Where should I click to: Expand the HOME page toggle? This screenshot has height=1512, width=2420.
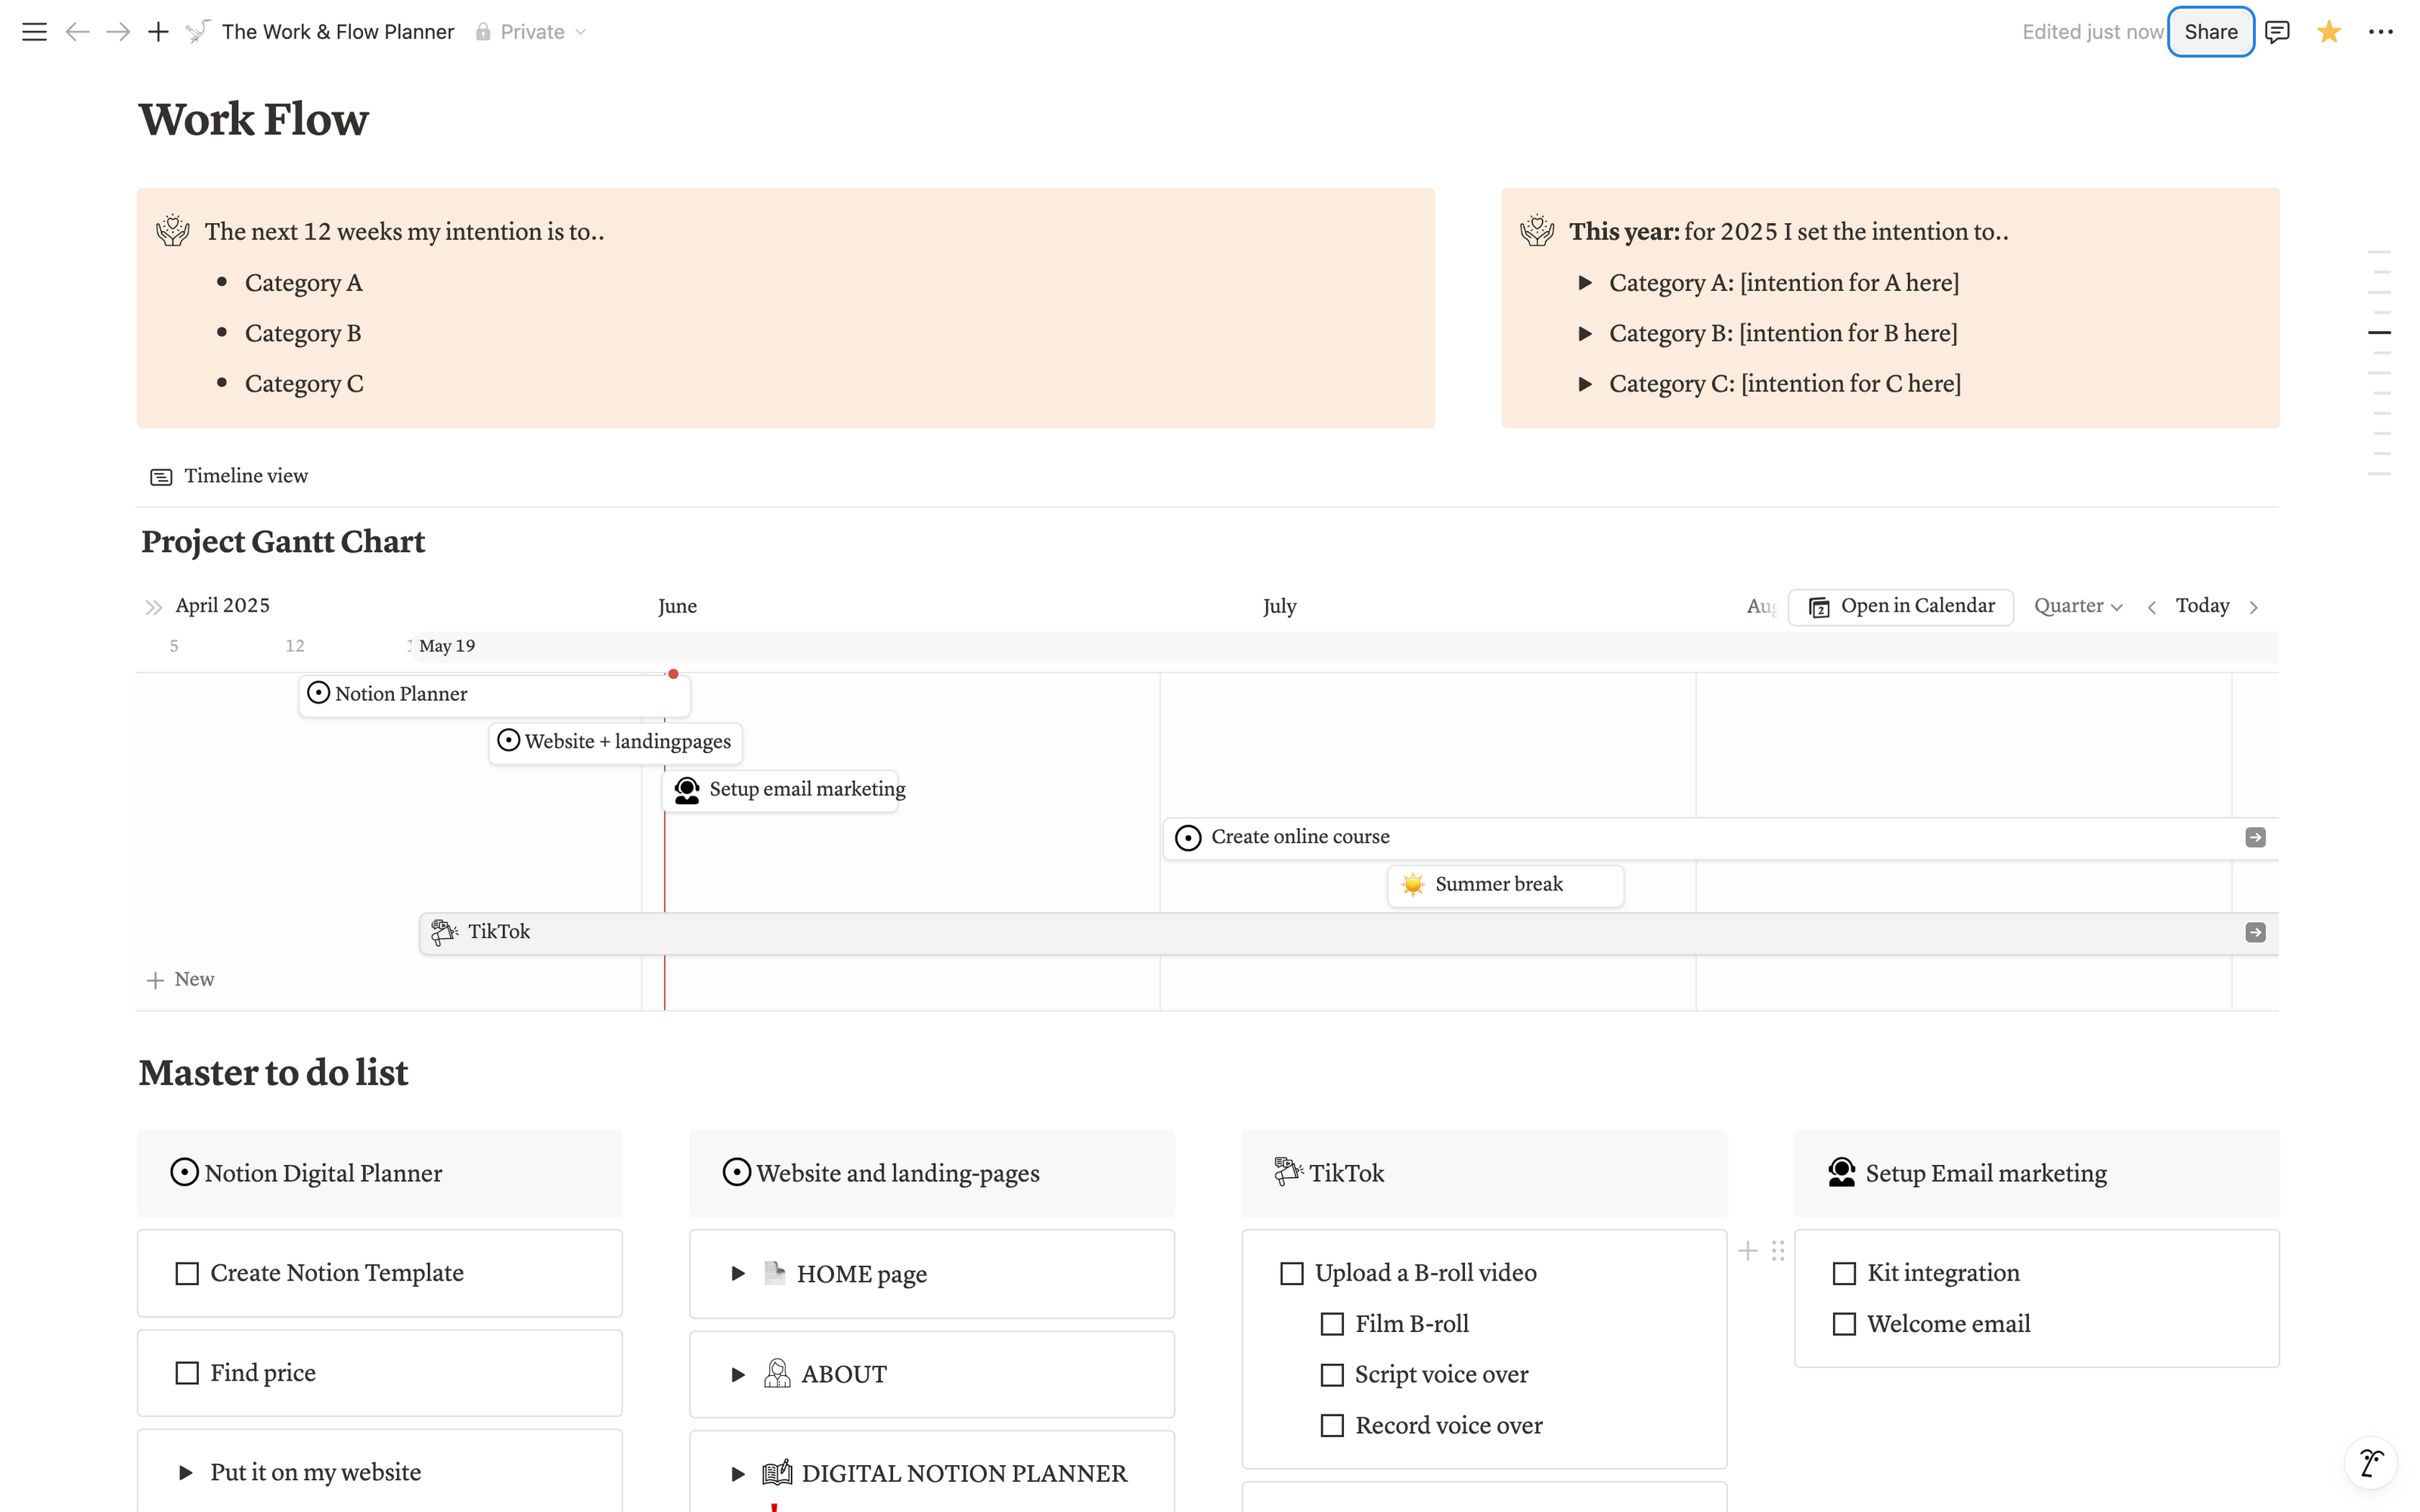pyautogui.click(x=738, y=1273)
